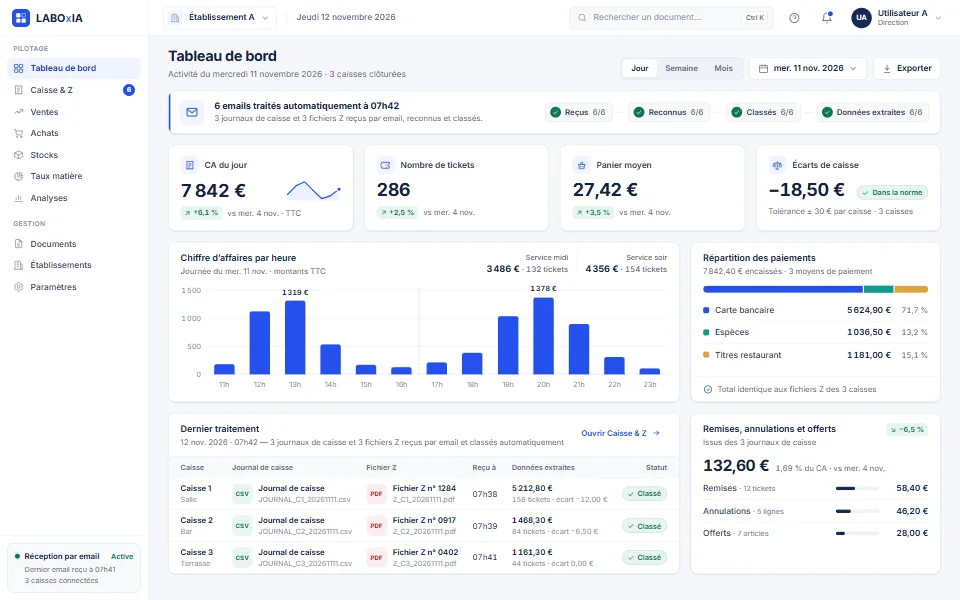Screen dimensions: 960x600
Task: Click the CA du jour card icon
Action: (189, 165)
